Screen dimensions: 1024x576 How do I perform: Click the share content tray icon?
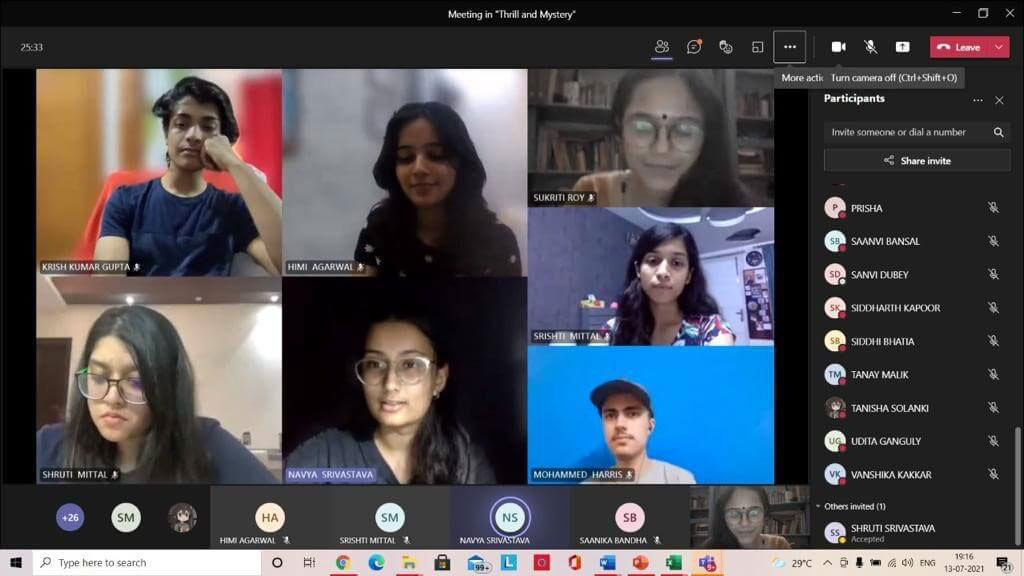pyautogui.click(x=902, y=47)
